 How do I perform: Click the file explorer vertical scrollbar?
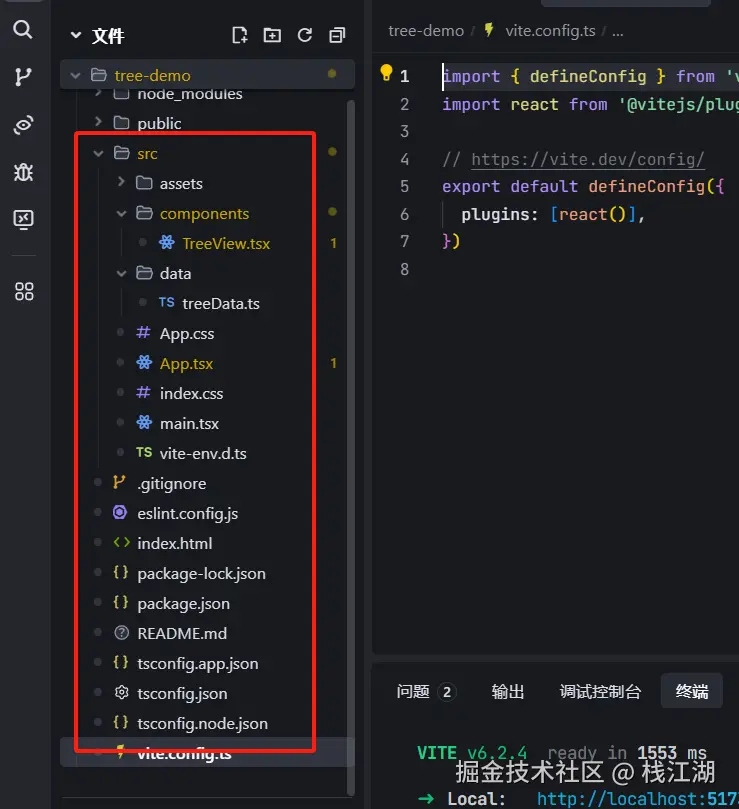(x=351, y=448)
